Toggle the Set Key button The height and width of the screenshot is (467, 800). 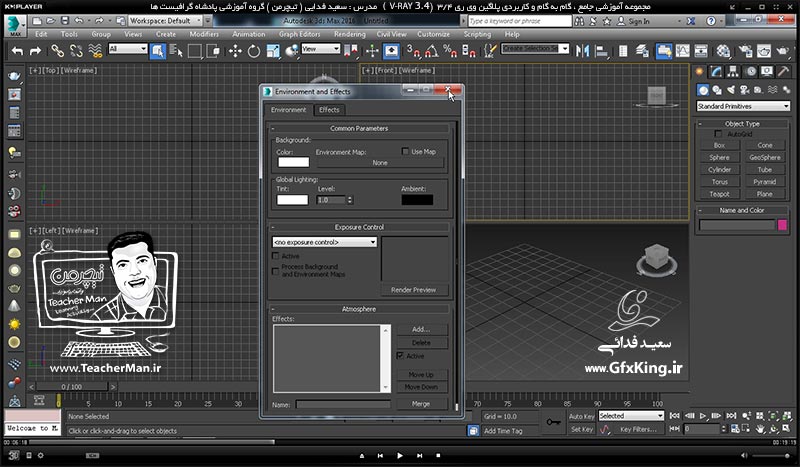click(582, 429)
